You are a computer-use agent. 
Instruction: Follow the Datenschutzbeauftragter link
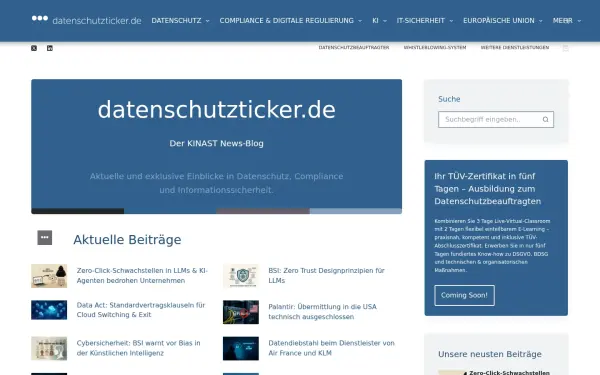coord(354,47)
